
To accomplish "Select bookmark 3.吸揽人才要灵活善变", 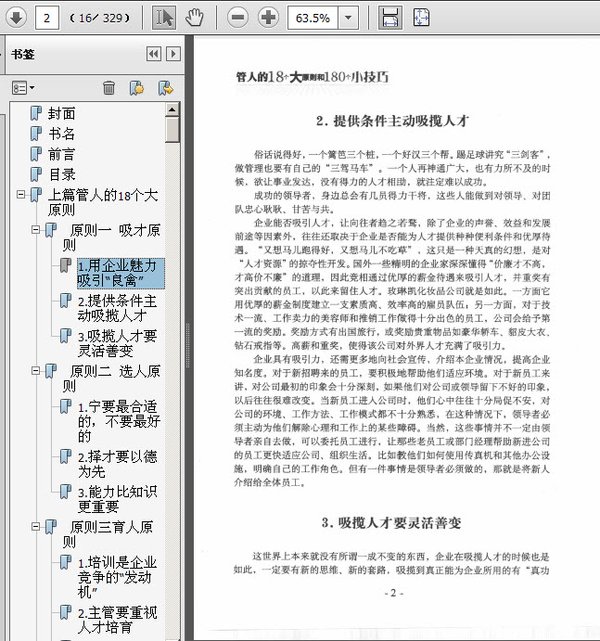I will (x=117, y=344).
